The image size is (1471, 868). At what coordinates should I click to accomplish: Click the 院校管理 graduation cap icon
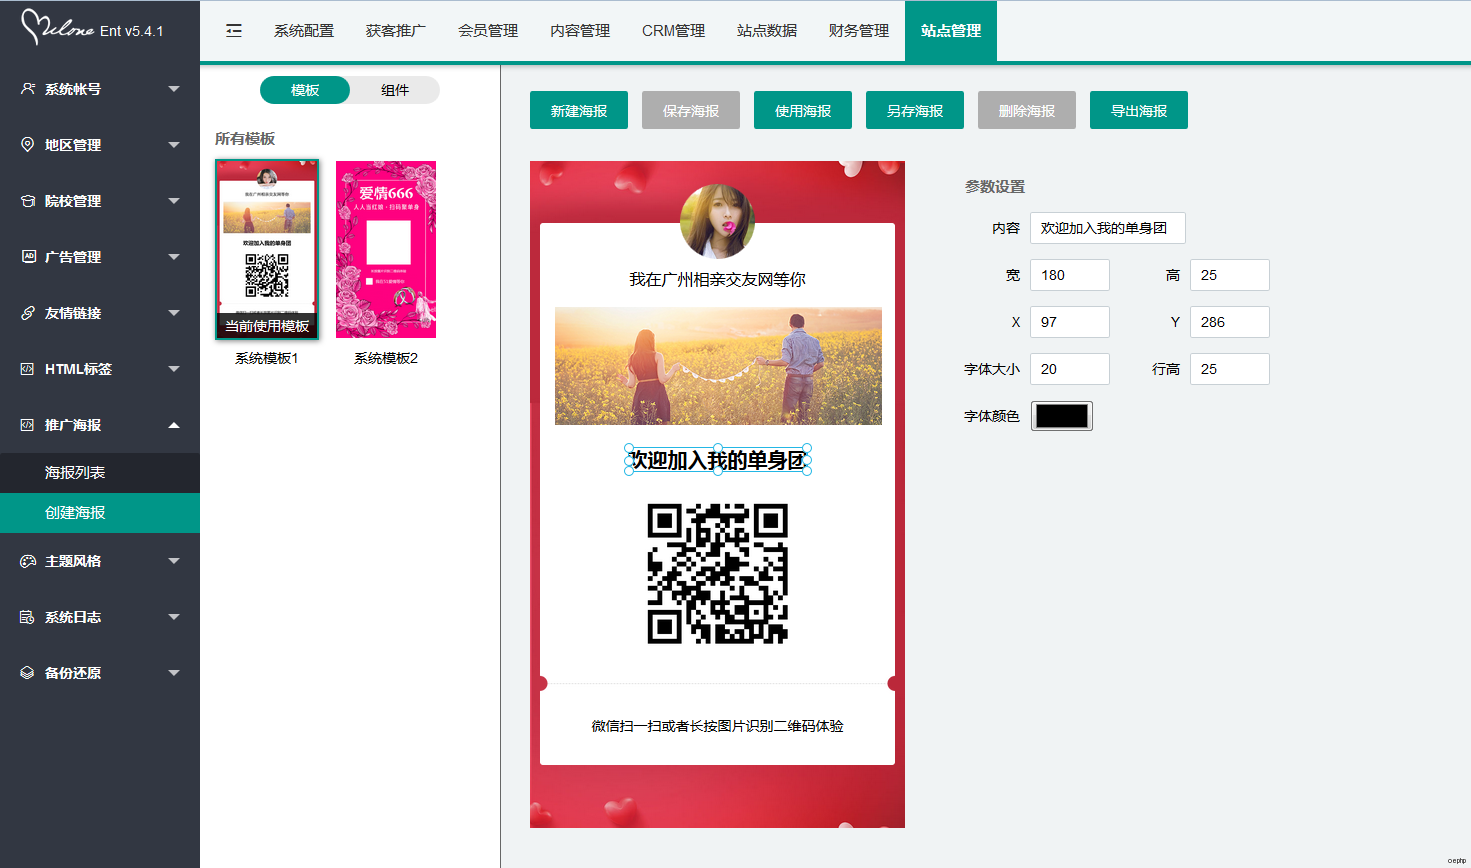point(28,201)
